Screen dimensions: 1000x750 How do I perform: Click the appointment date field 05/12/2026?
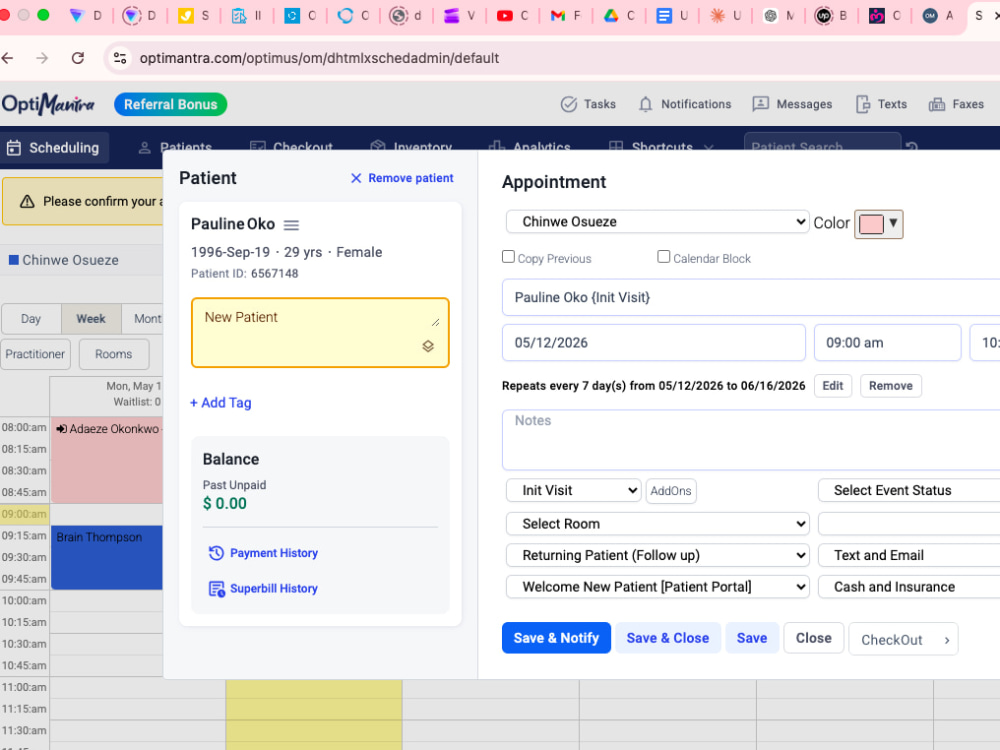(x=654, y=343)
